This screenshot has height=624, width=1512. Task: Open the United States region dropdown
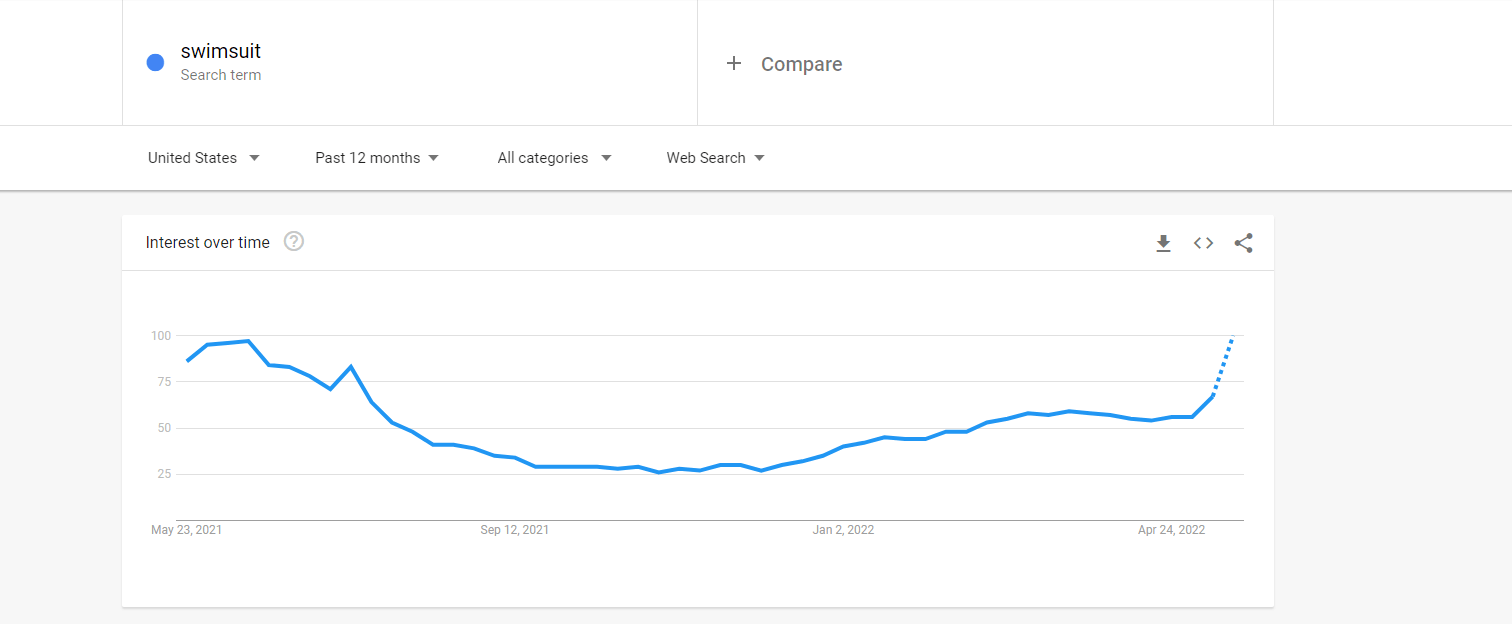(204, 158)
